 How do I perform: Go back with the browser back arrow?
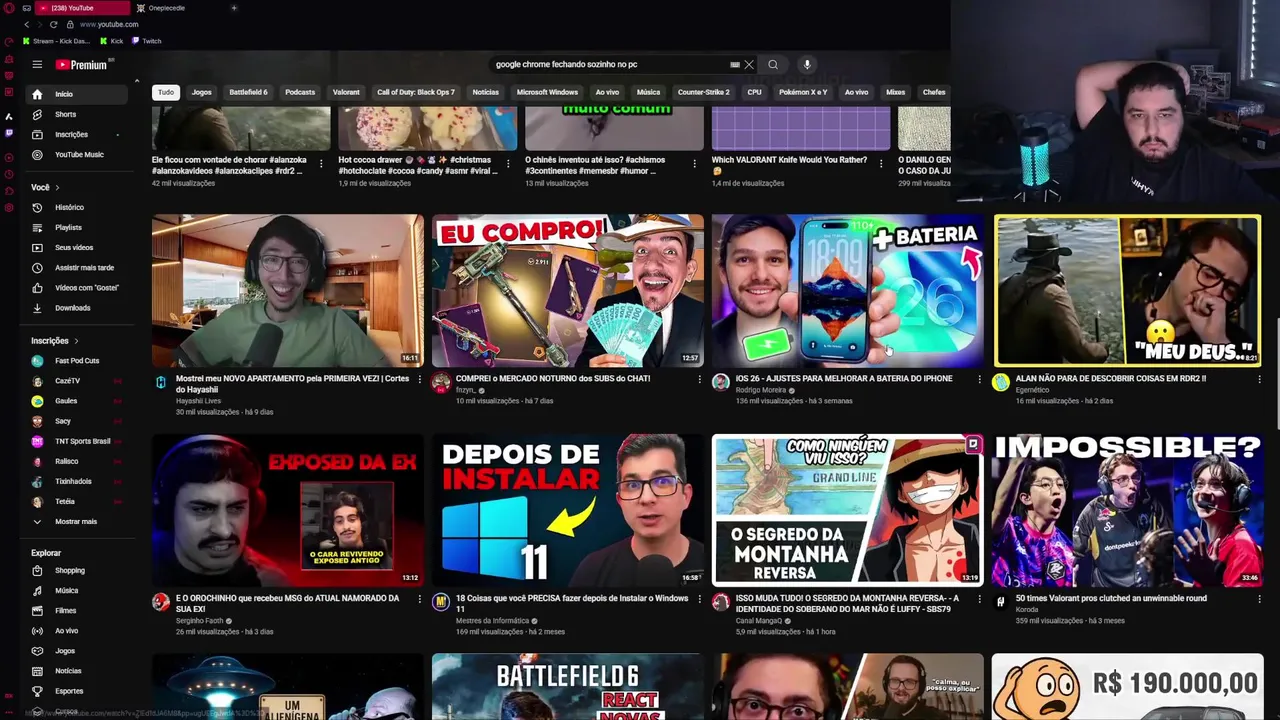26,24
